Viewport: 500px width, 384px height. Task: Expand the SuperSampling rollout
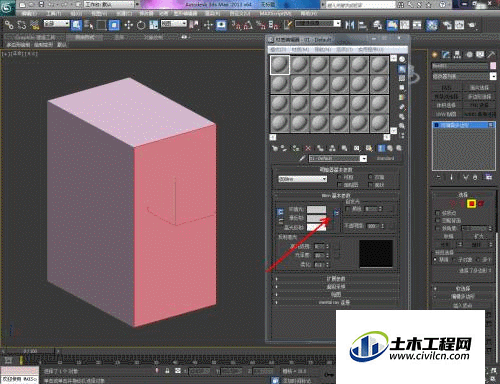point(336,286)
